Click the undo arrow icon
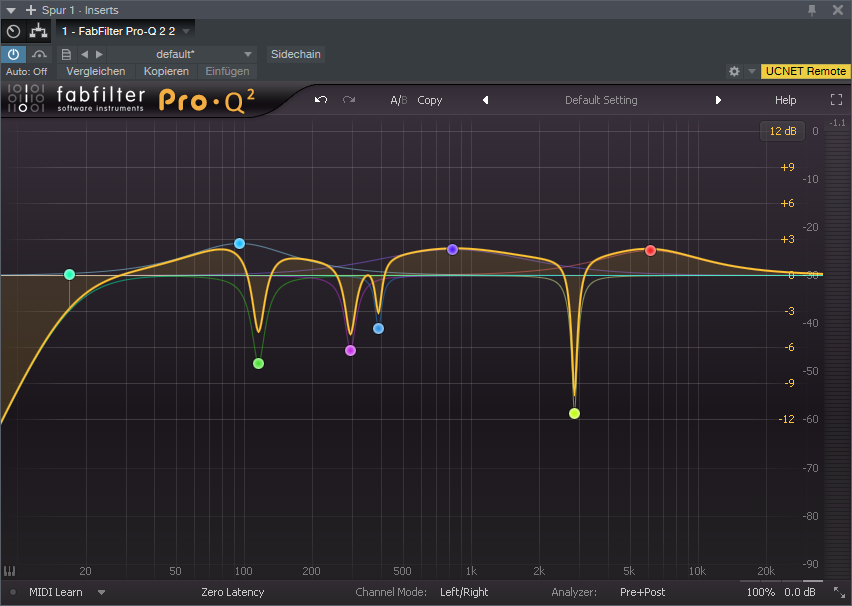This screenshot has width=852, height=606. (321, 100)
